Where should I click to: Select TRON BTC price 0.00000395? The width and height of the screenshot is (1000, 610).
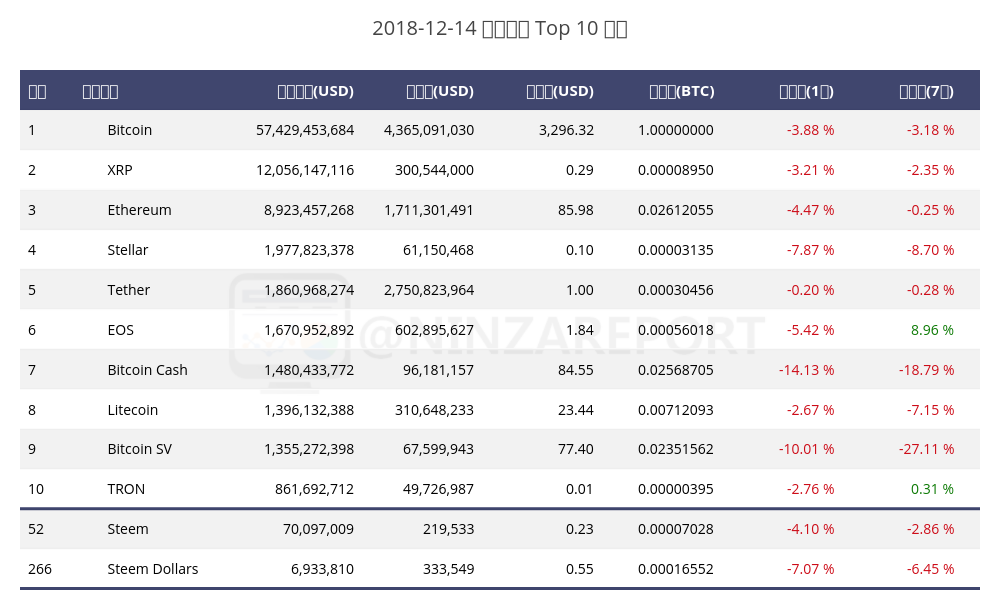[675, 489]
